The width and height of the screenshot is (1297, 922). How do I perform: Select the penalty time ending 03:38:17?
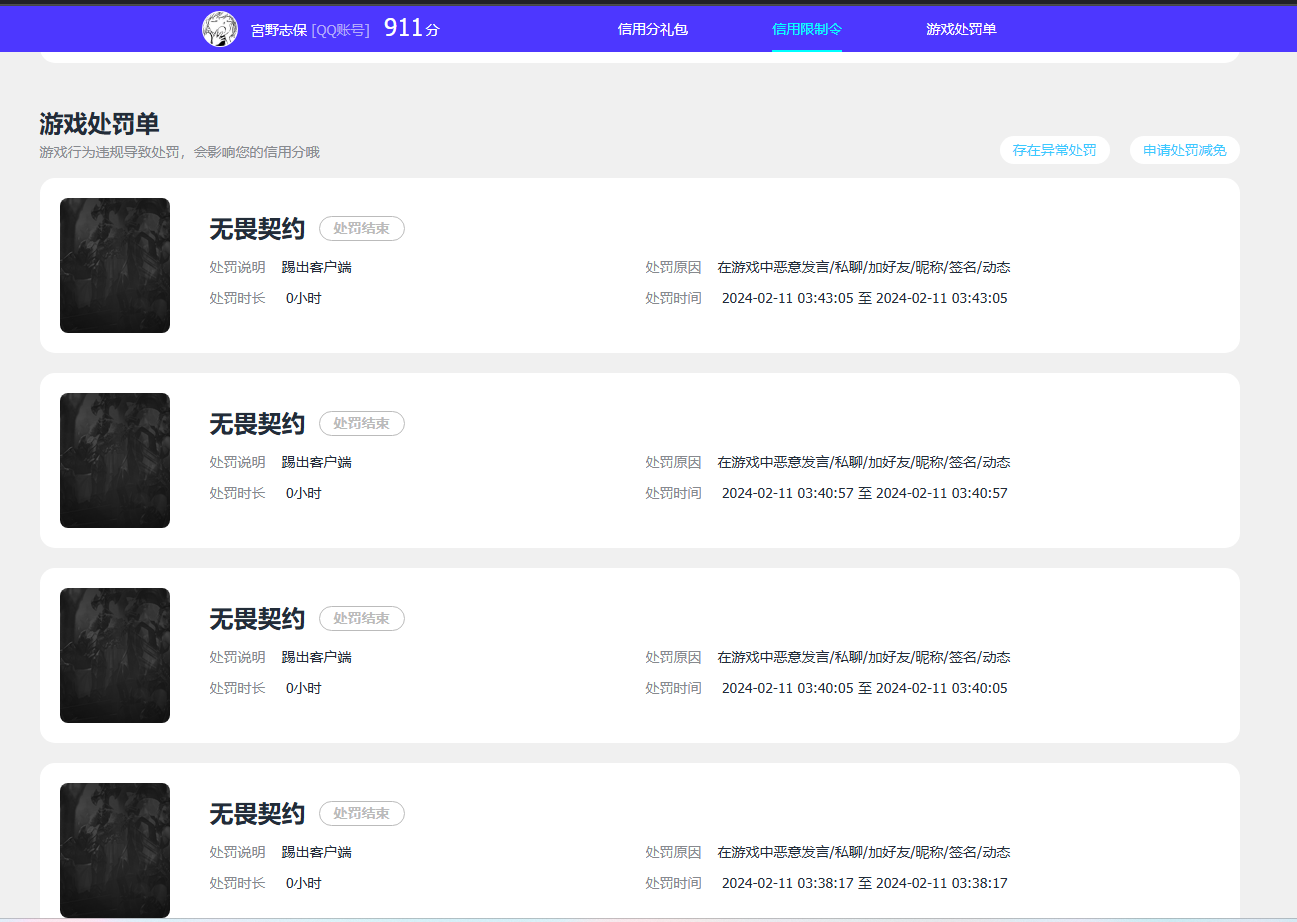click(865, 883)
